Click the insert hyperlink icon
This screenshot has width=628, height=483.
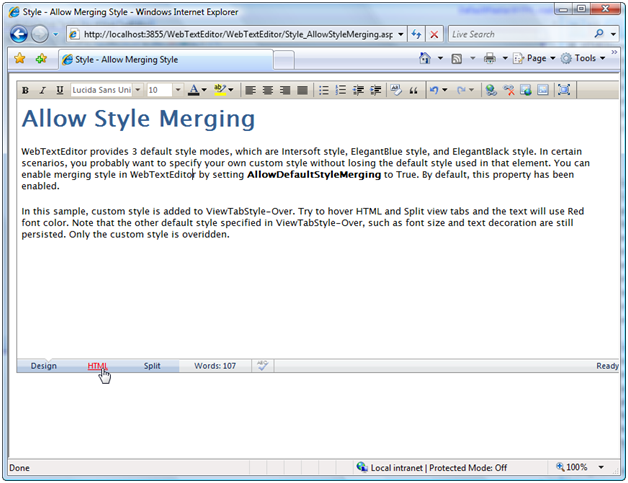click(490, 90)
